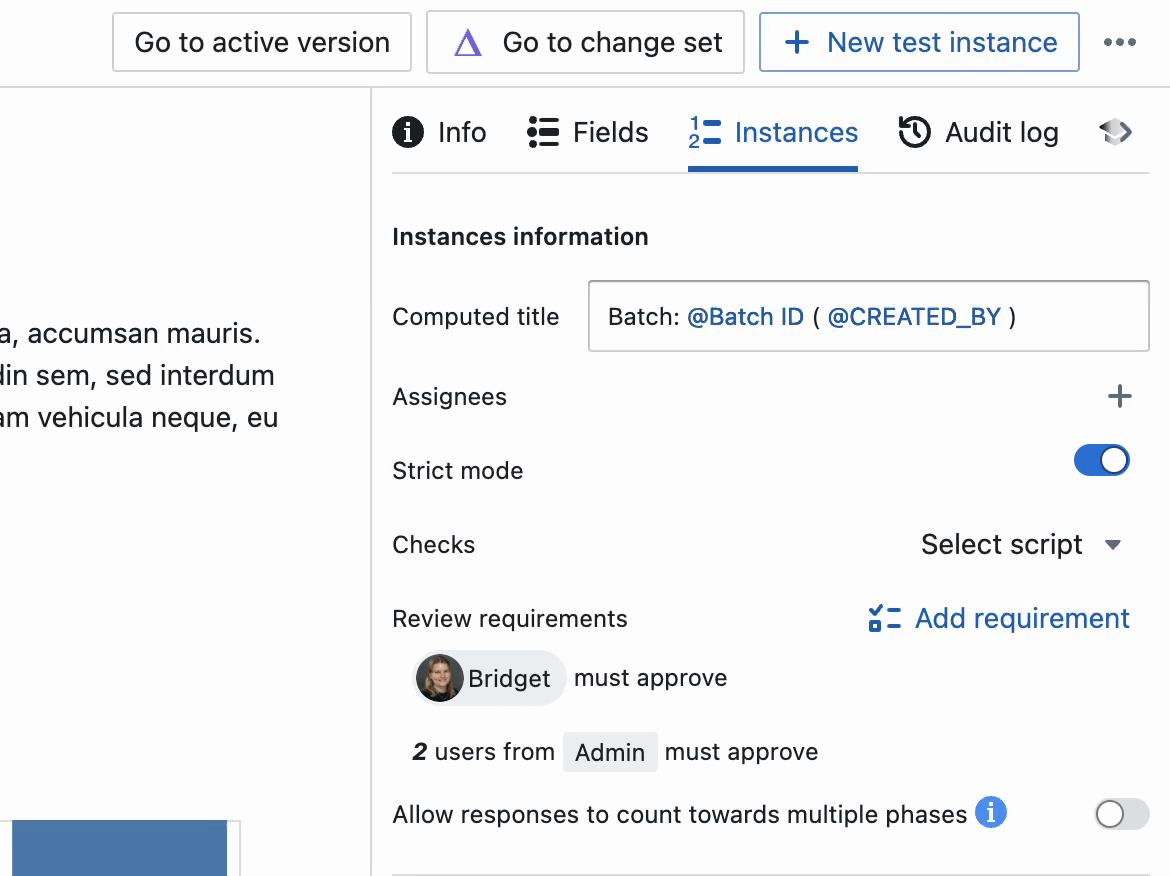Viewport: 1170px width, 876px height.
Task: Click the info icon beside multiple phases
Action: tap(990, 813)
